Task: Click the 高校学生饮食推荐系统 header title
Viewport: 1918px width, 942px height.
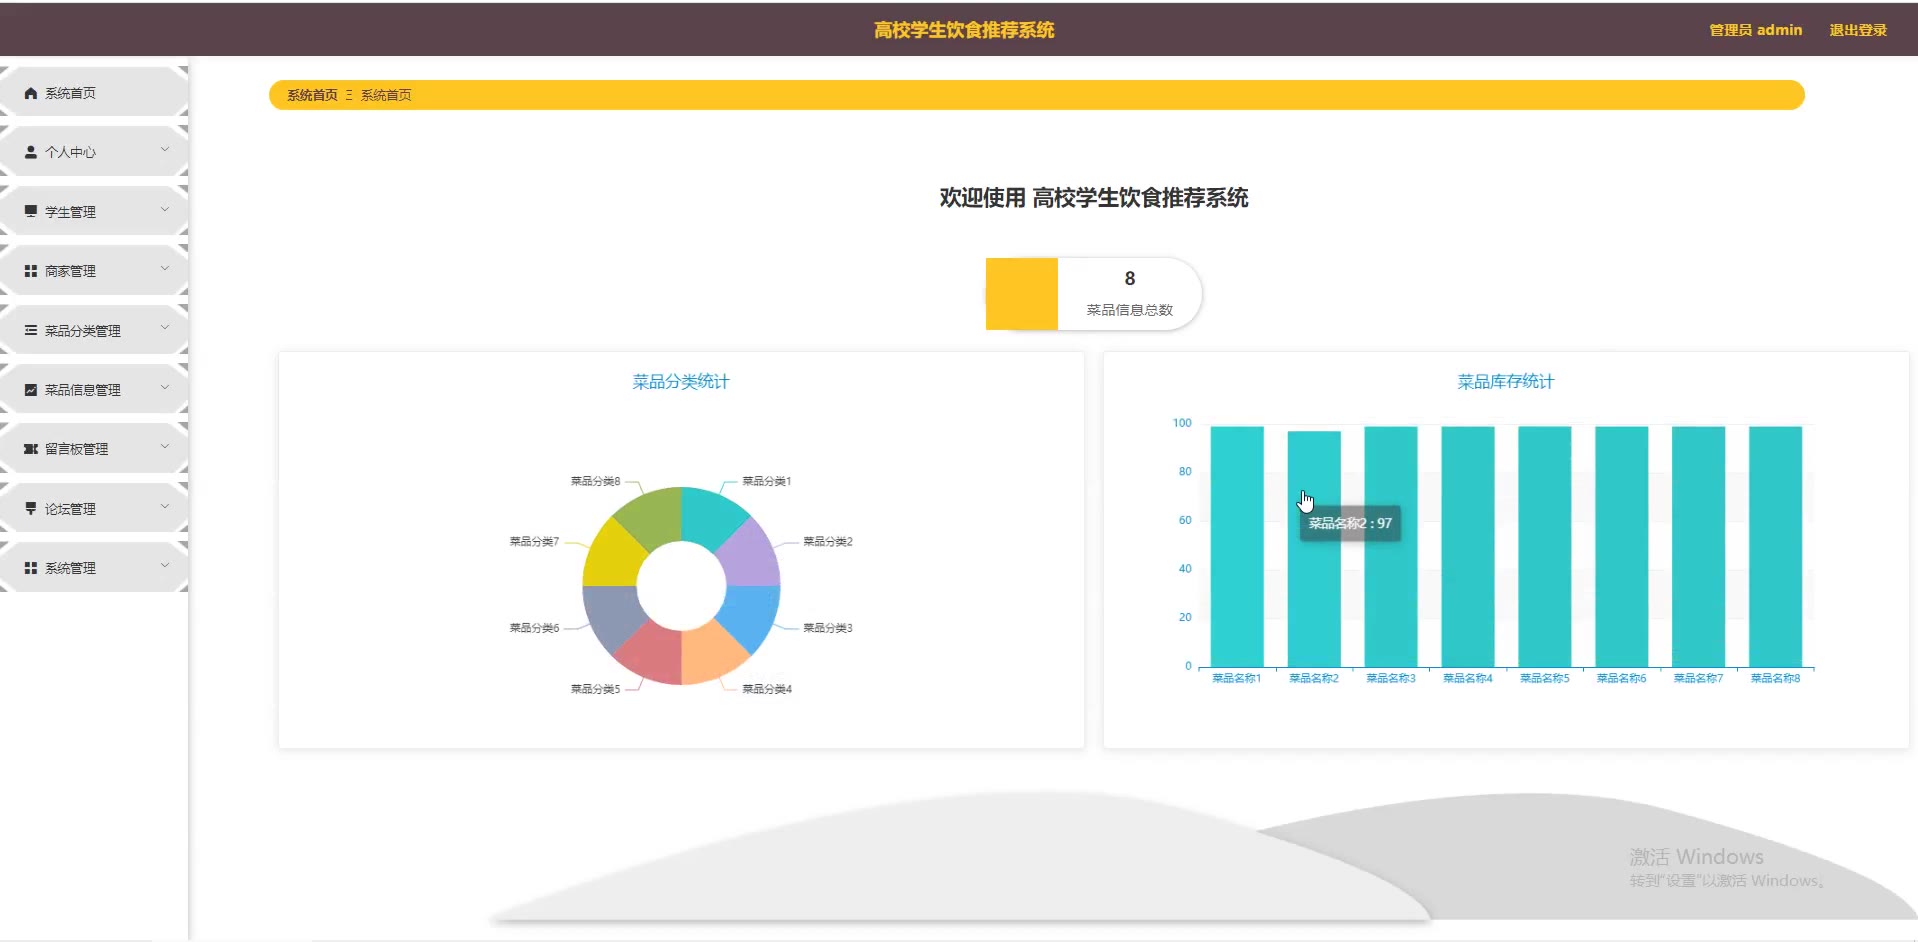Action: 964,30
